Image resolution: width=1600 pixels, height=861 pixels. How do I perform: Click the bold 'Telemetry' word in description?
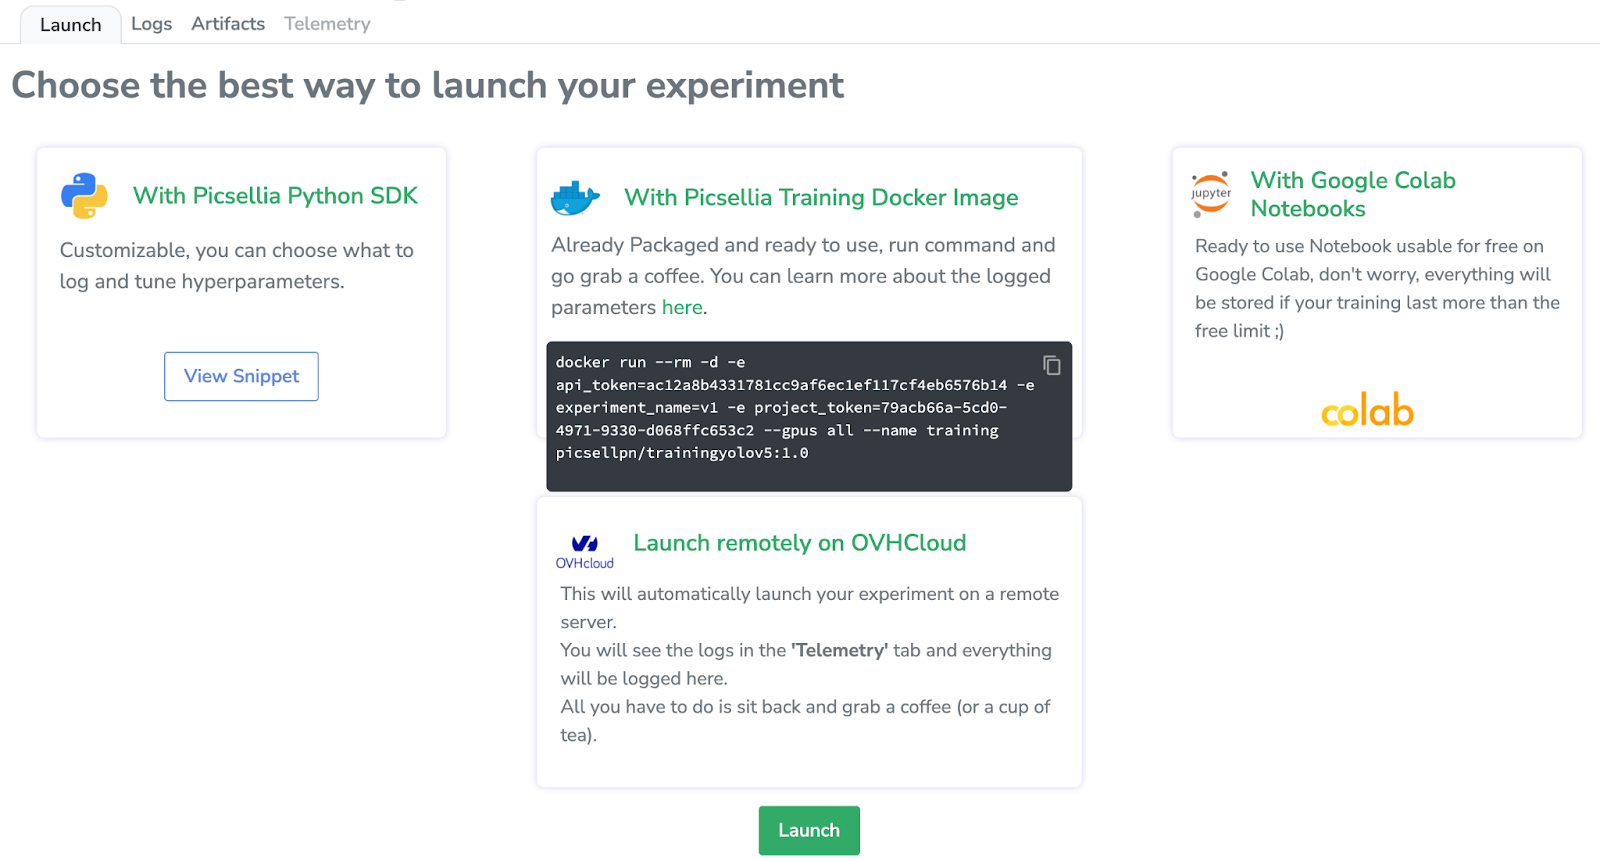tap(839, 650)
